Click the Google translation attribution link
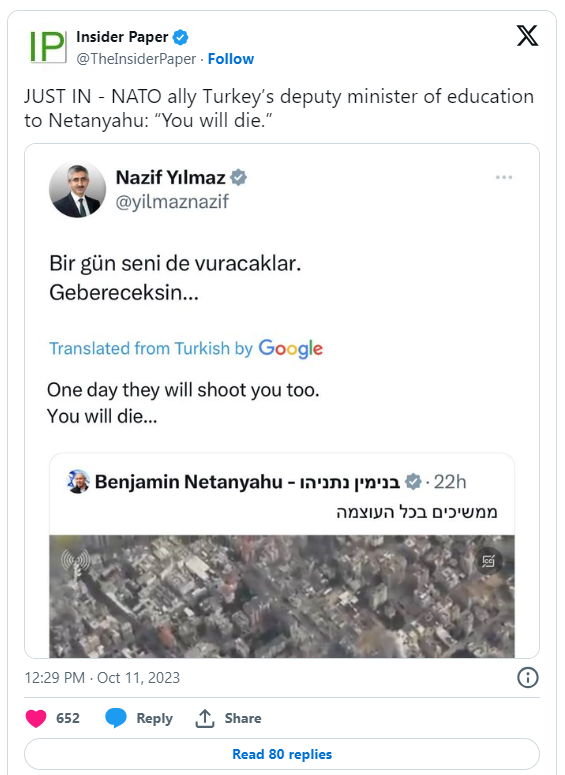Image resolution: width=565 pixels, height=775 pixels. (x=186, y=348)
